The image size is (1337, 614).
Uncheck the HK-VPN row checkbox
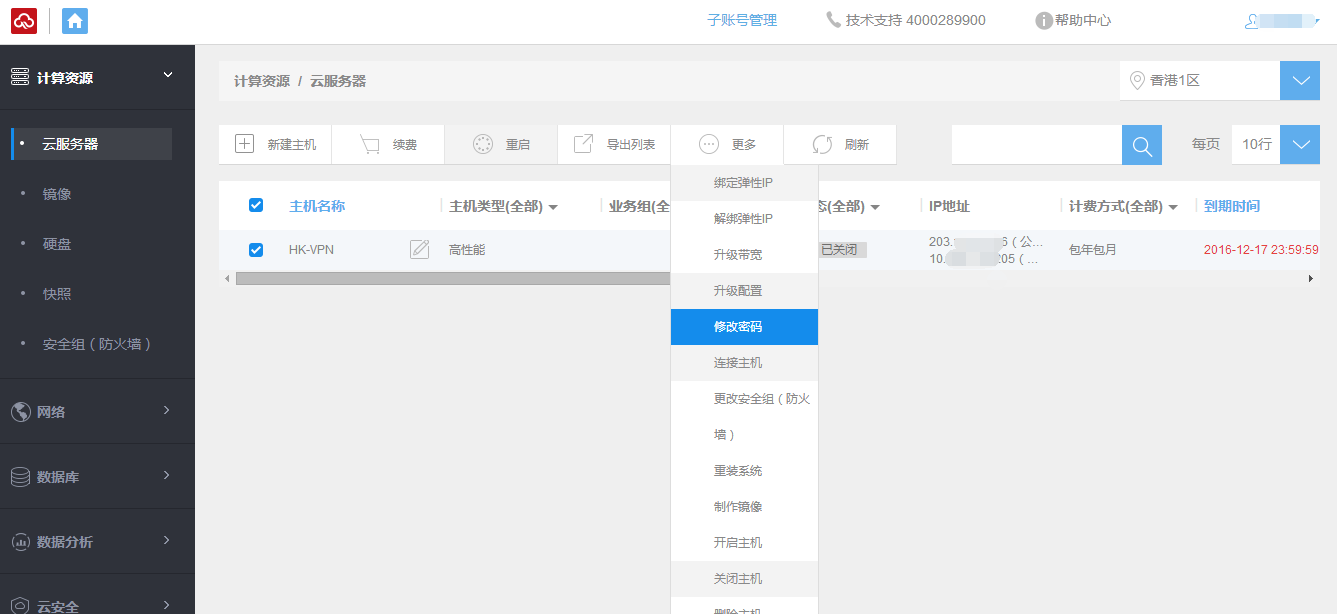click(256, 249)
